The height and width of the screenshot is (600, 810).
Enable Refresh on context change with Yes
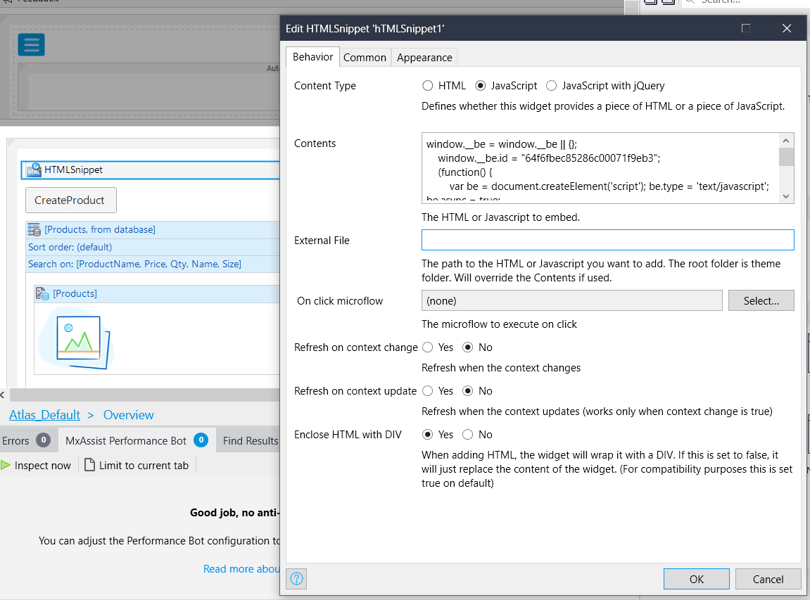[430, 347]
